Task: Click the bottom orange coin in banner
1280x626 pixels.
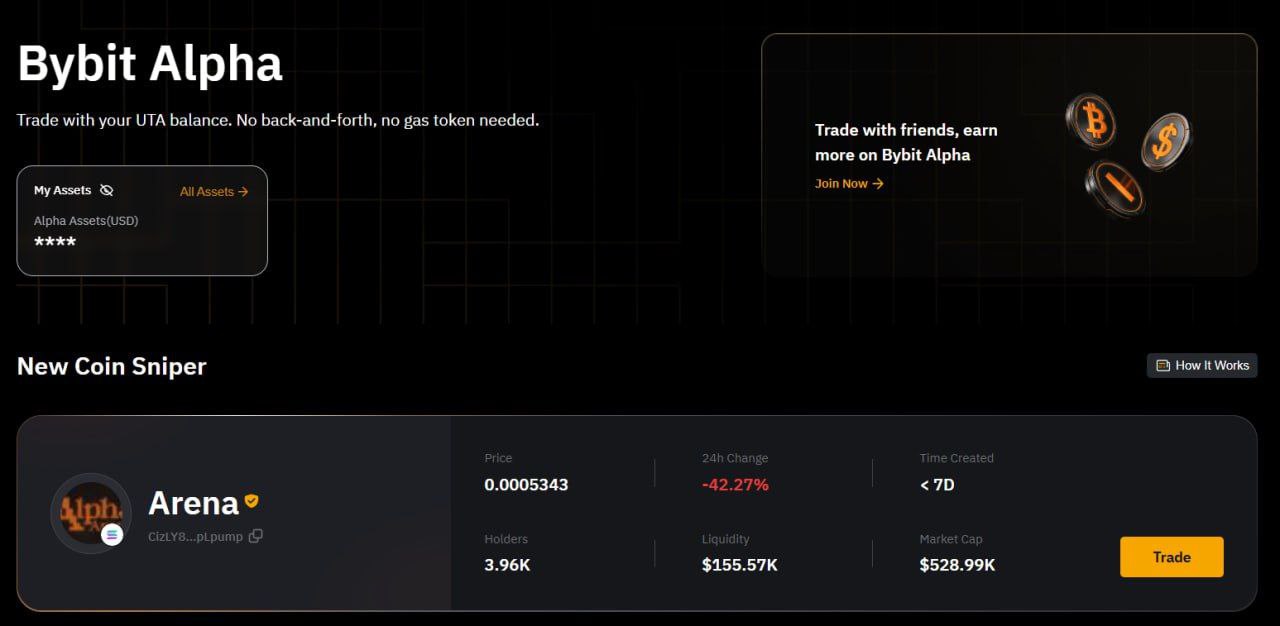Action: pos(1115,188)
